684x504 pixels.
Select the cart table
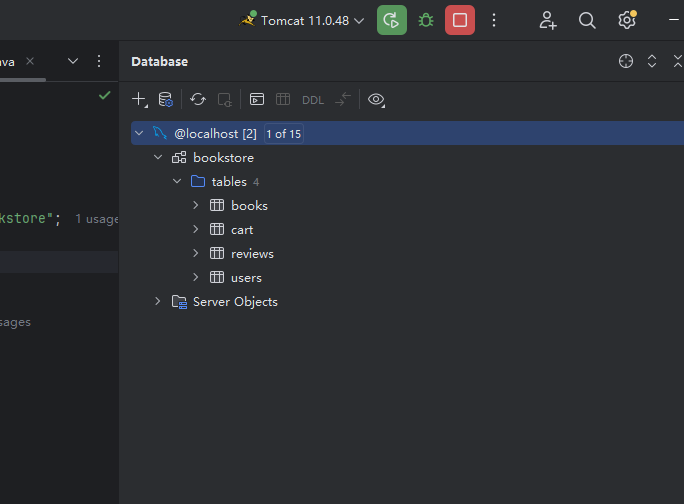(242, 230)
